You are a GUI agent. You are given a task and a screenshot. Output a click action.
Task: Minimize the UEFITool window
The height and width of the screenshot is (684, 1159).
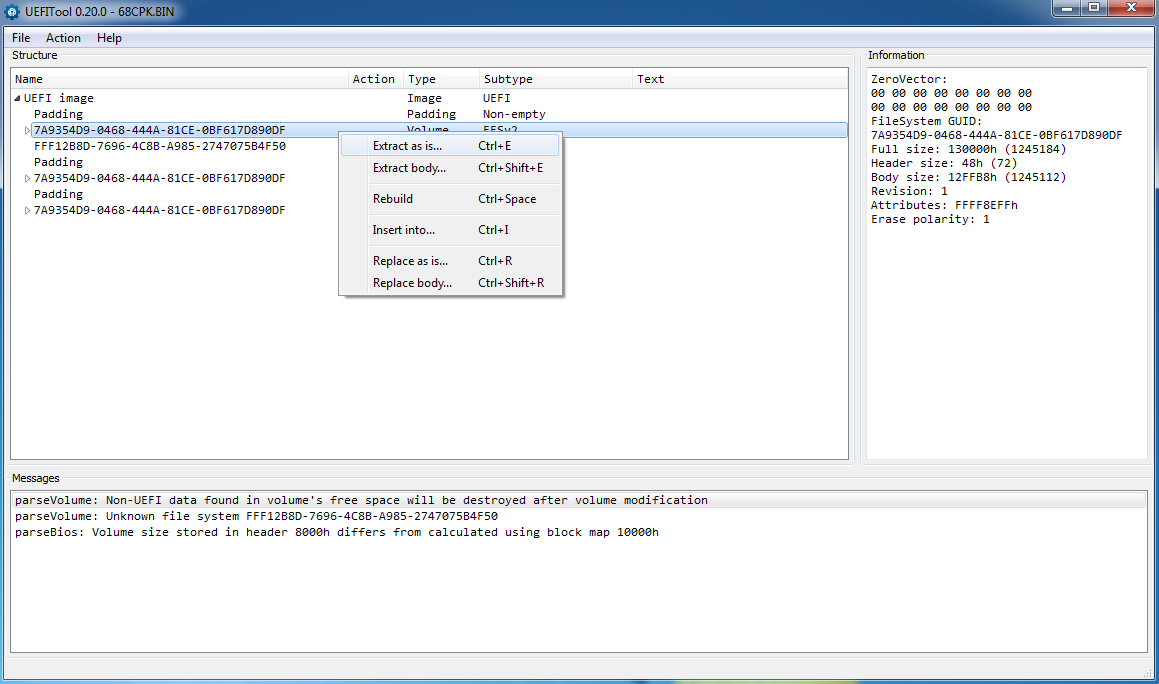pos(1067,8)
